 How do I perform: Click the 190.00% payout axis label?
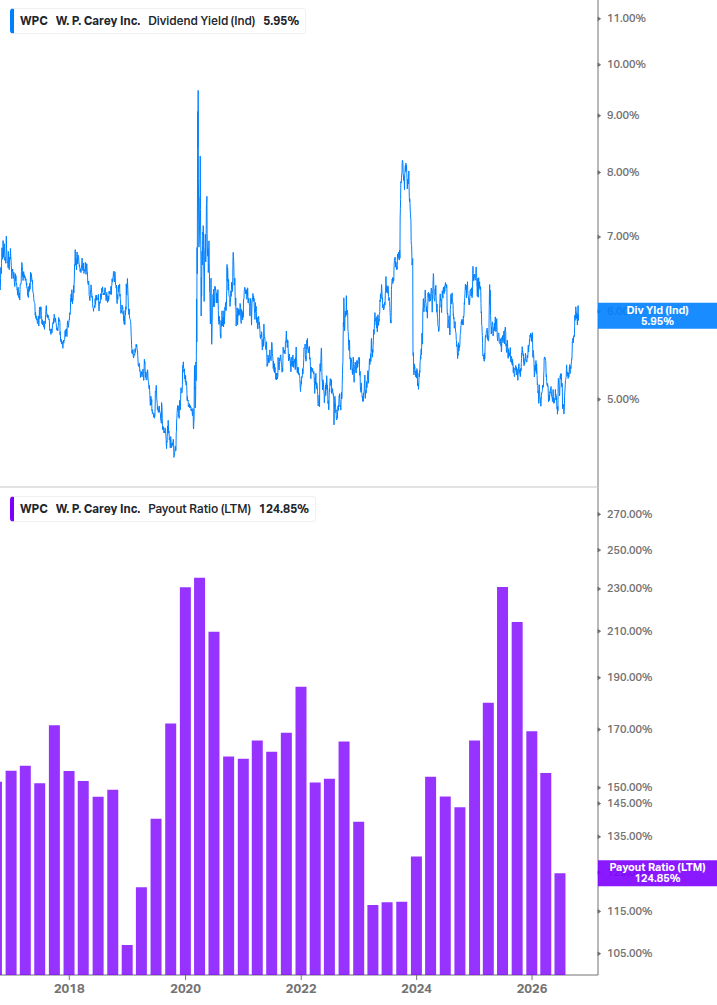(x=629, y=677)
